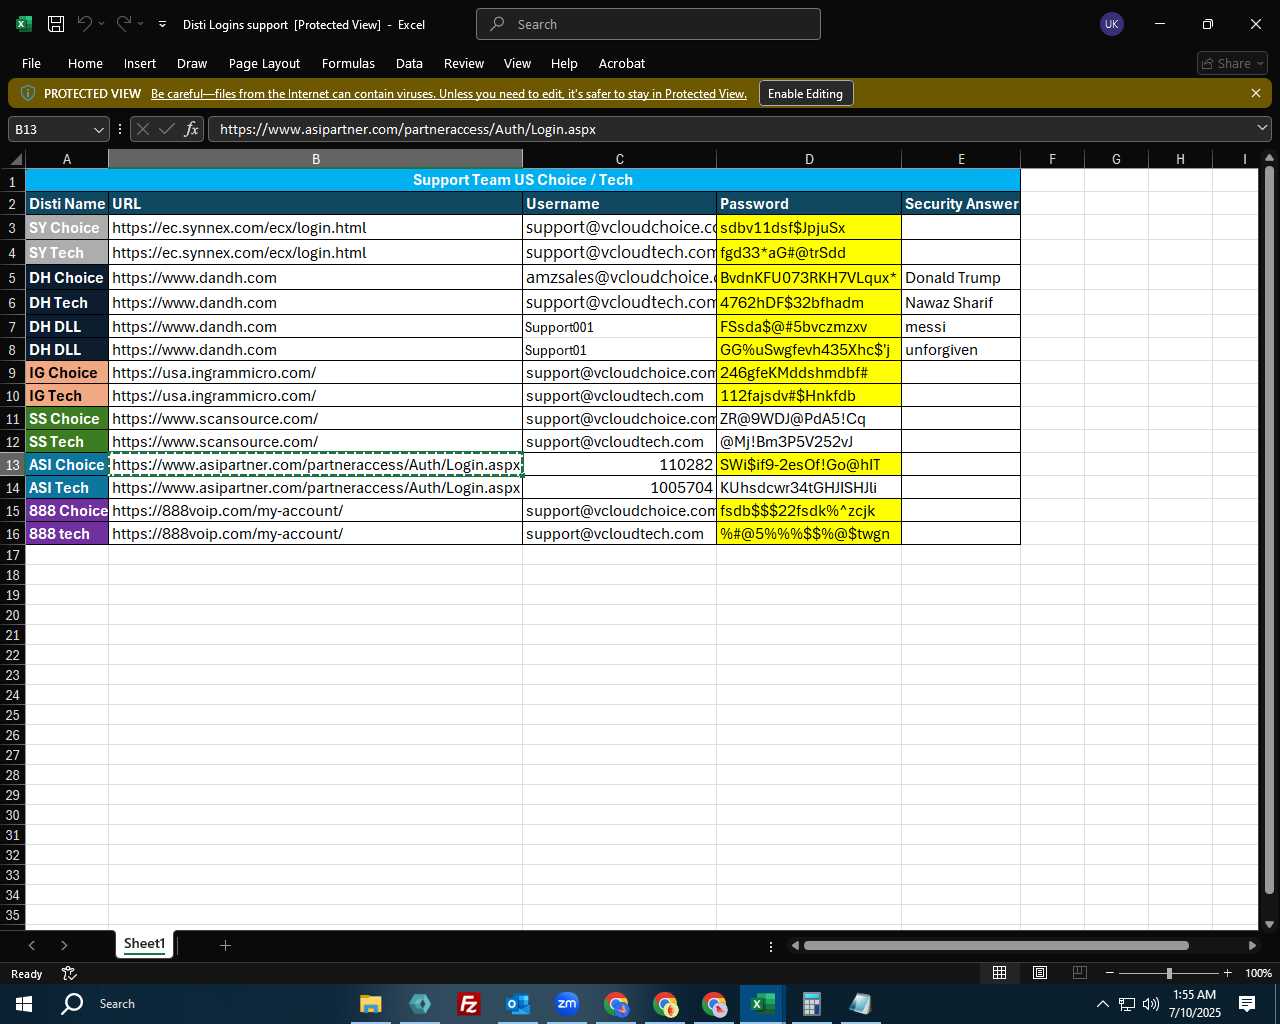This screenshot has height=1024, width=1280.
Task: Select the 'IG Tech' cell
Action: coord(67,396)
